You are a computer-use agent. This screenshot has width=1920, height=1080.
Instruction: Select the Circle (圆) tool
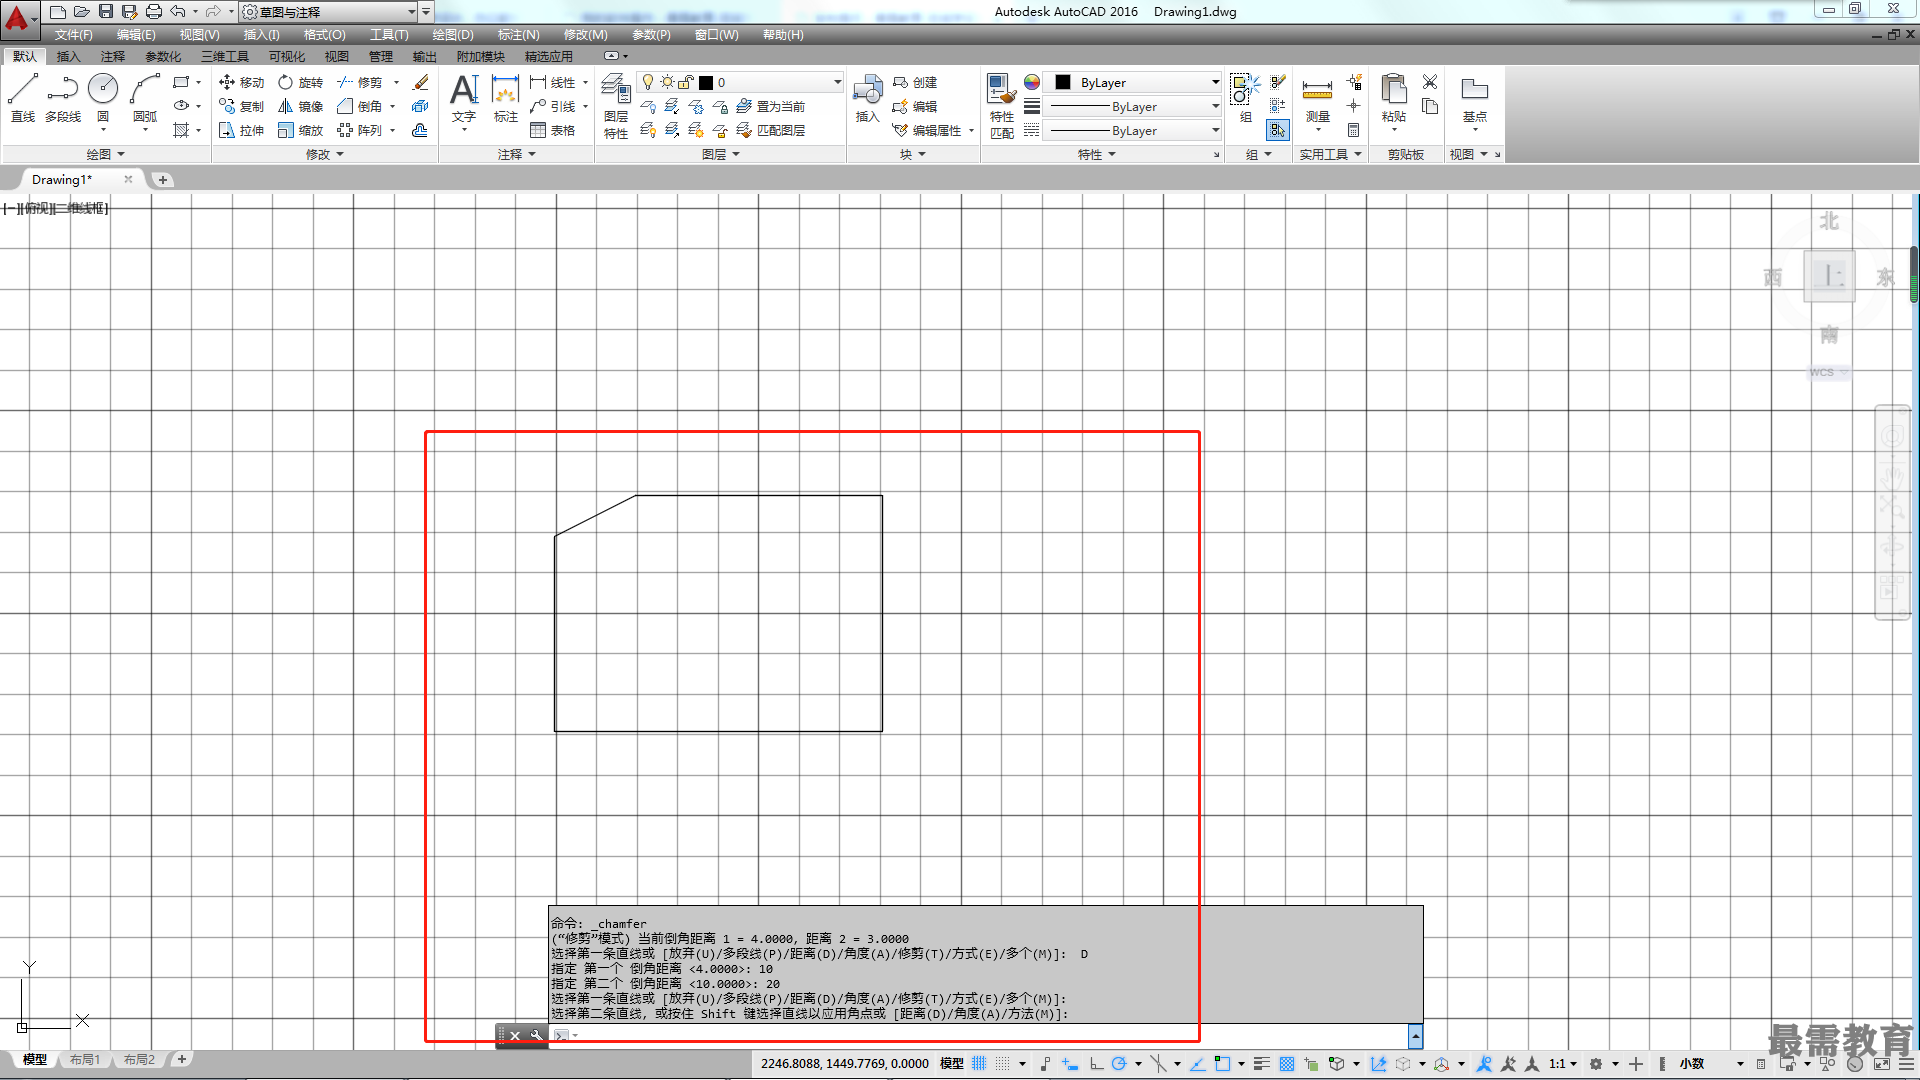point(103,98)
